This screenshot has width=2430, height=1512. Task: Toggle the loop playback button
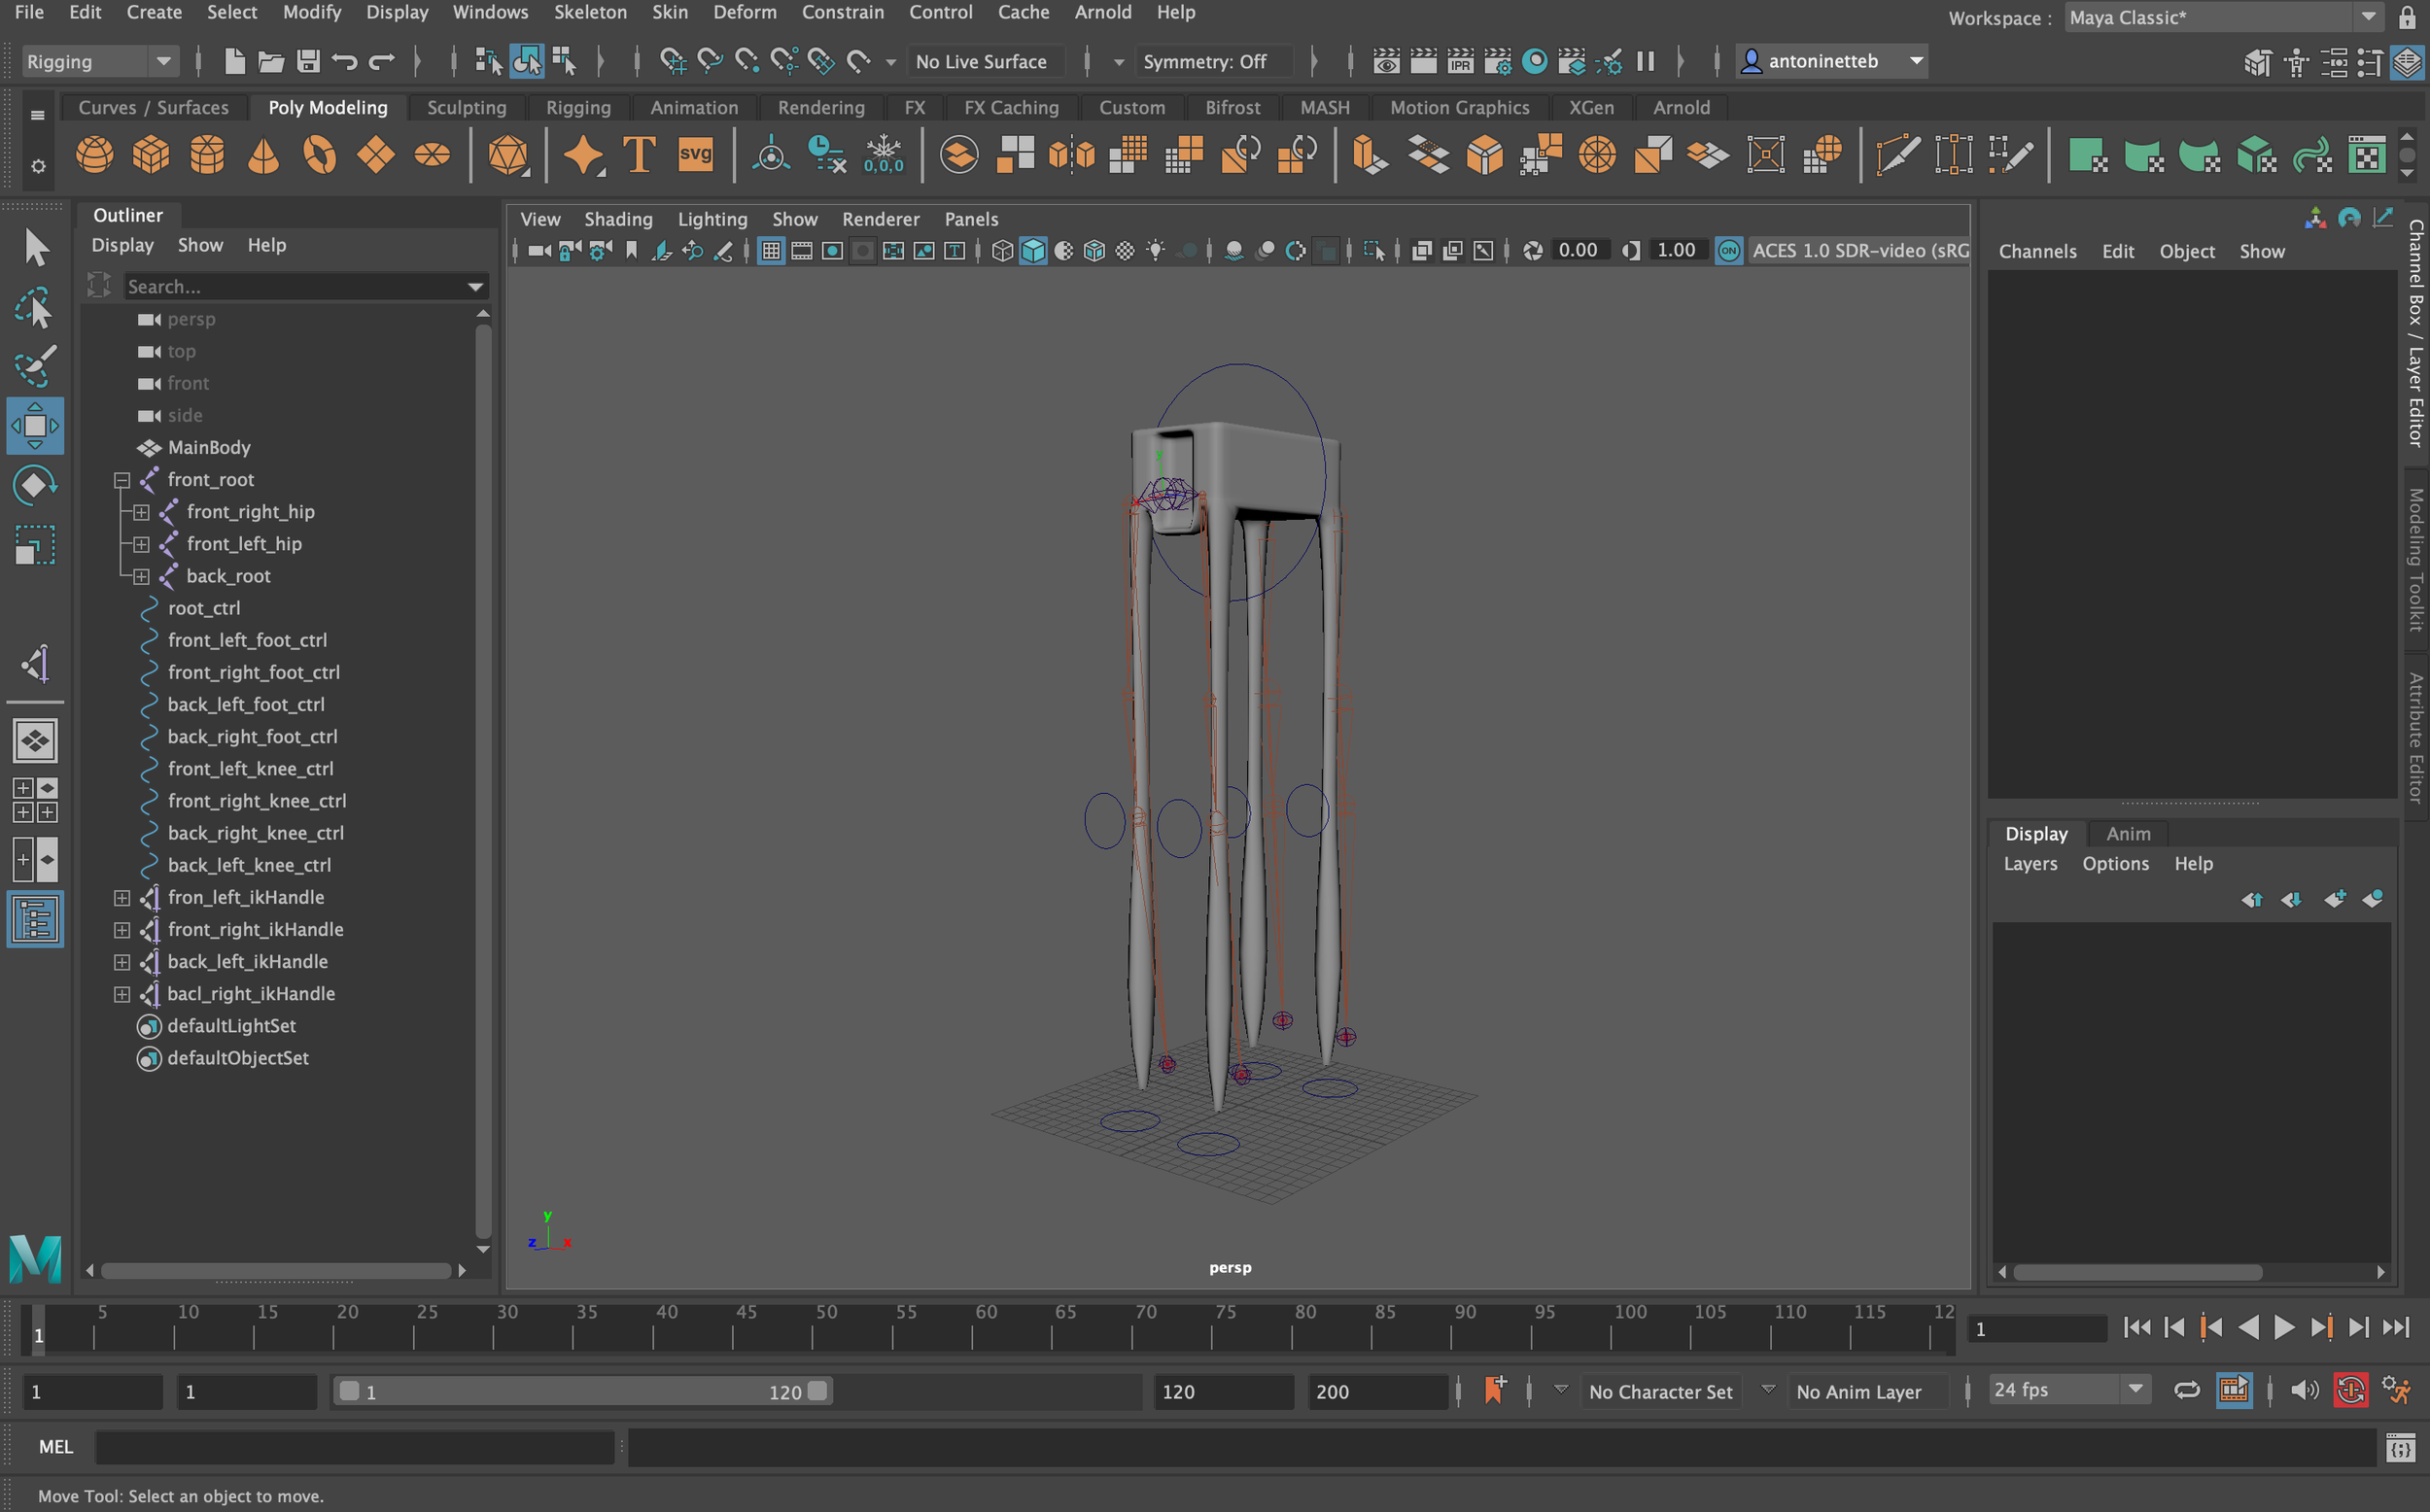tap(2186, 1391)
